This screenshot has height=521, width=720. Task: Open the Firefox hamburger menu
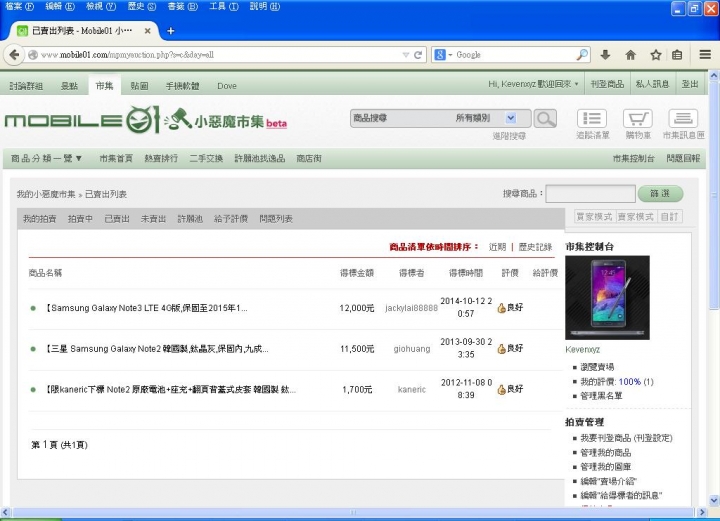coord(705,55)
